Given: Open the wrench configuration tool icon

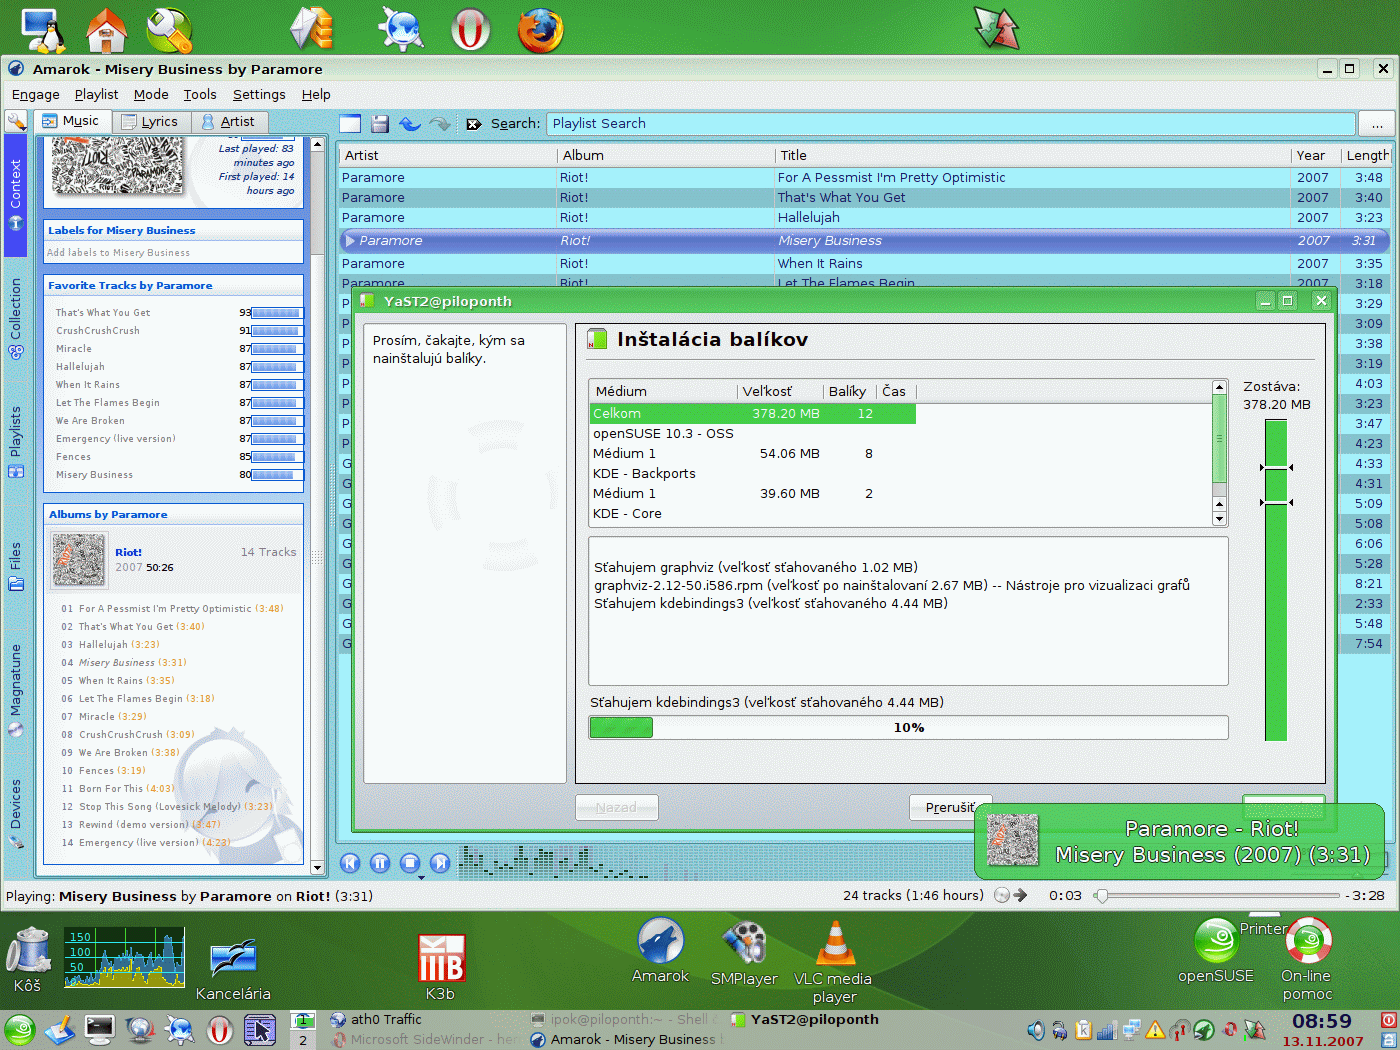Looking at the screenshot, I should 169,29.
